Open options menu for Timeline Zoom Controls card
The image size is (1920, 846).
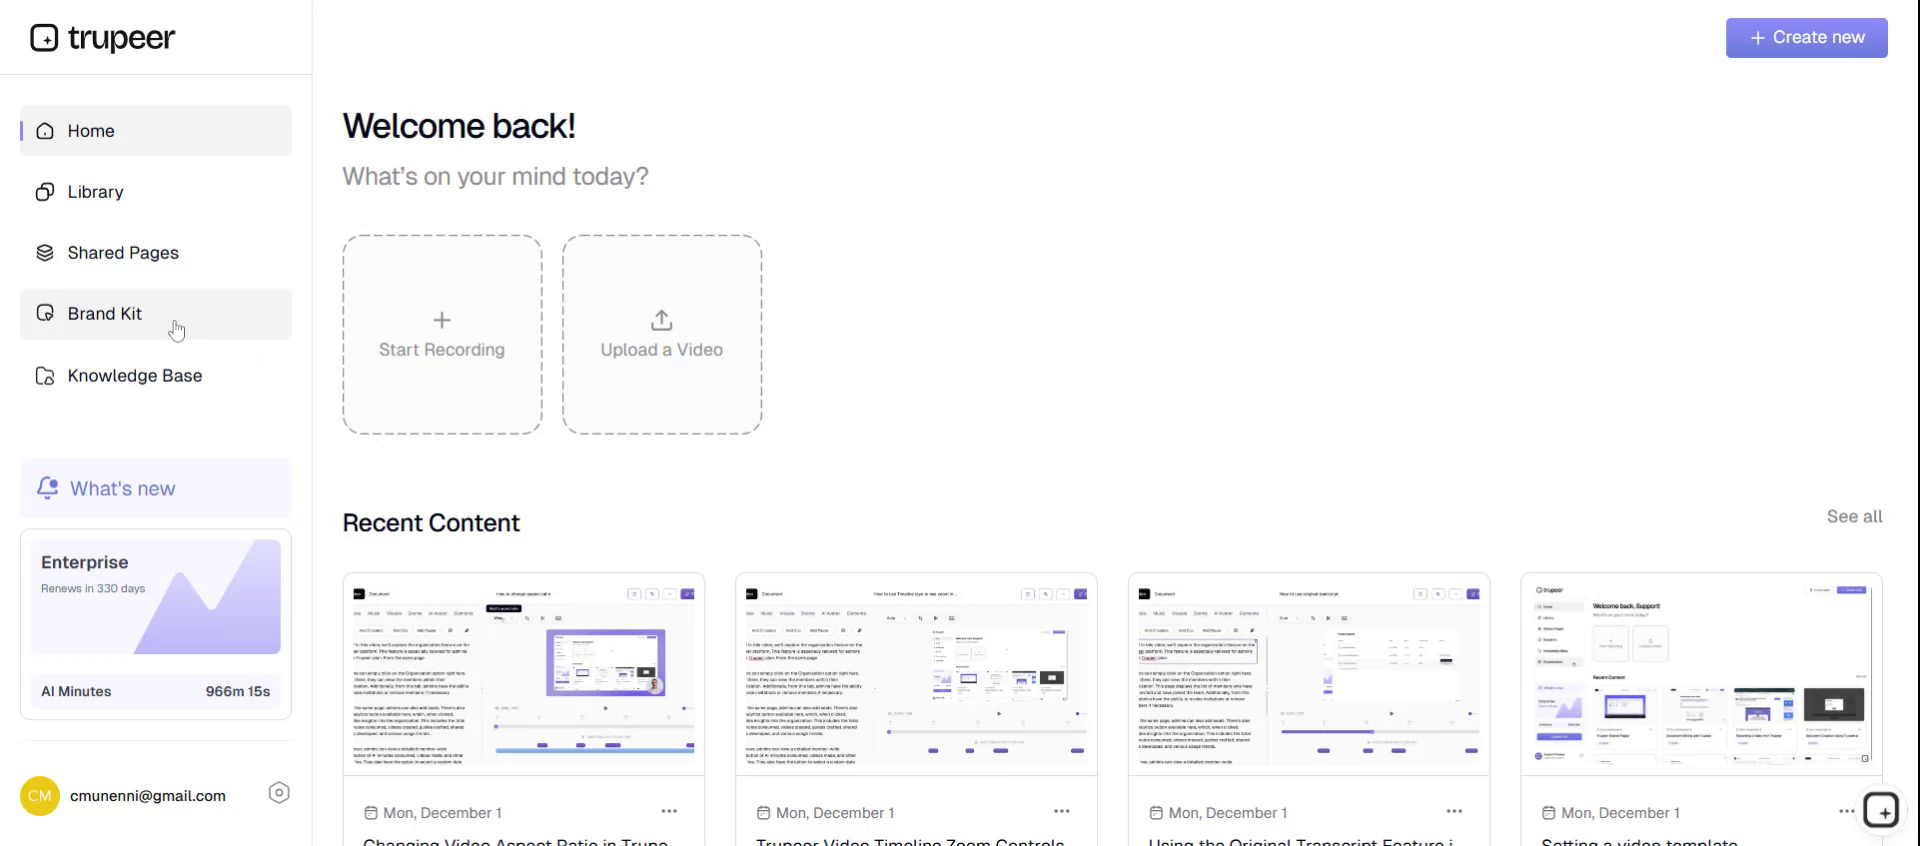pyautogui.click(x=1062, y=811)
